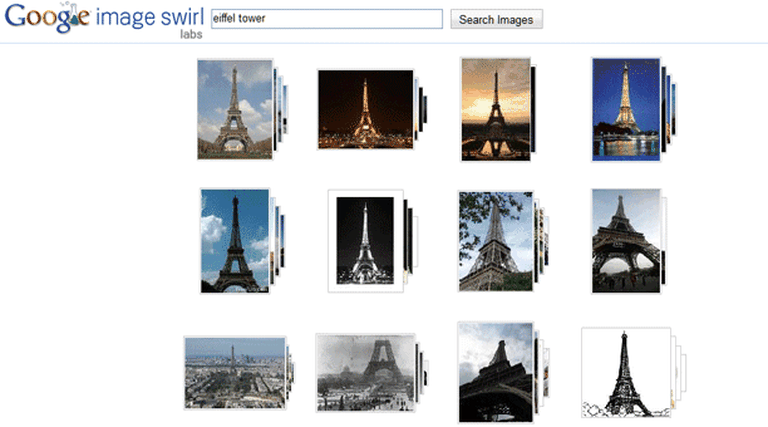Open the sunset silhouette tower with reflection thumbnail
The image size is (768, 427).
coord(495,109)
